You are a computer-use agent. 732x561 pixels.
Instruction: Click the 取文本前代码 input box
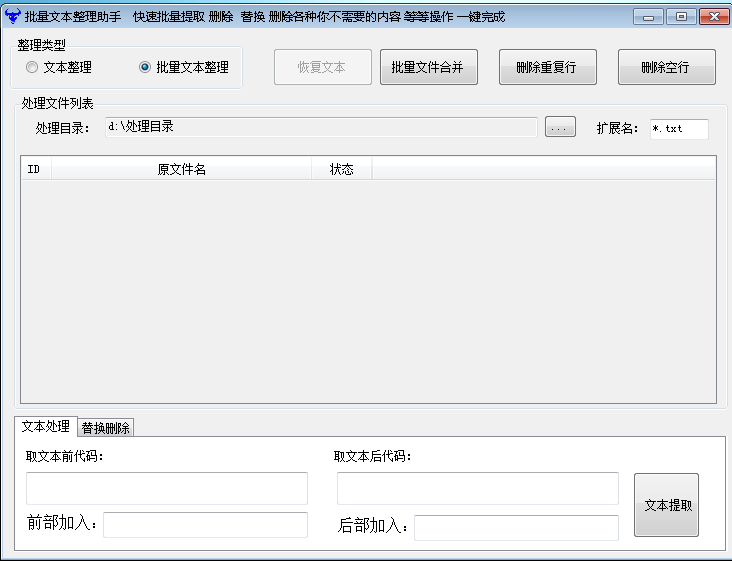[167, 488]
